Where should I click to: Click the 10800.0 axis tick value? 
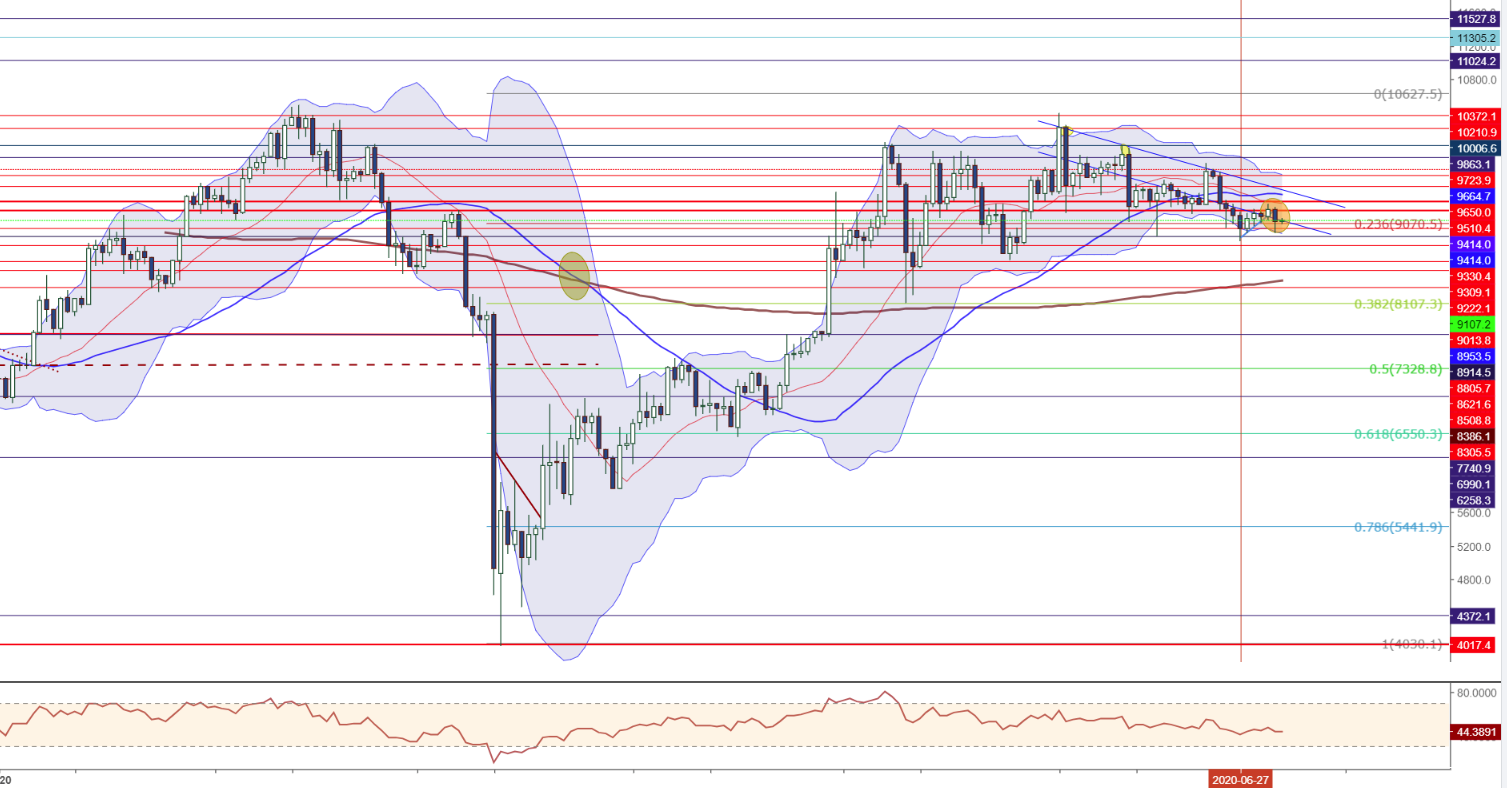coord(1476,80)
